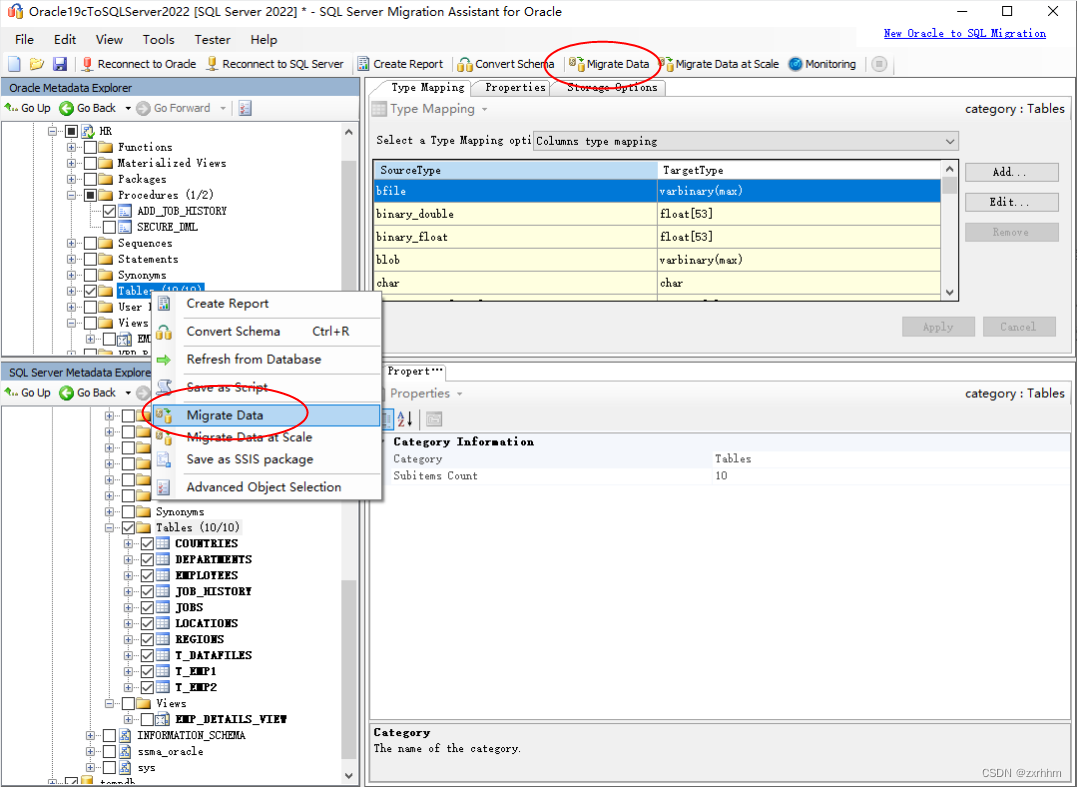This screenshot has height=787, width=1077.
Task: Click the Edit... button
Action: point(1011,202)
